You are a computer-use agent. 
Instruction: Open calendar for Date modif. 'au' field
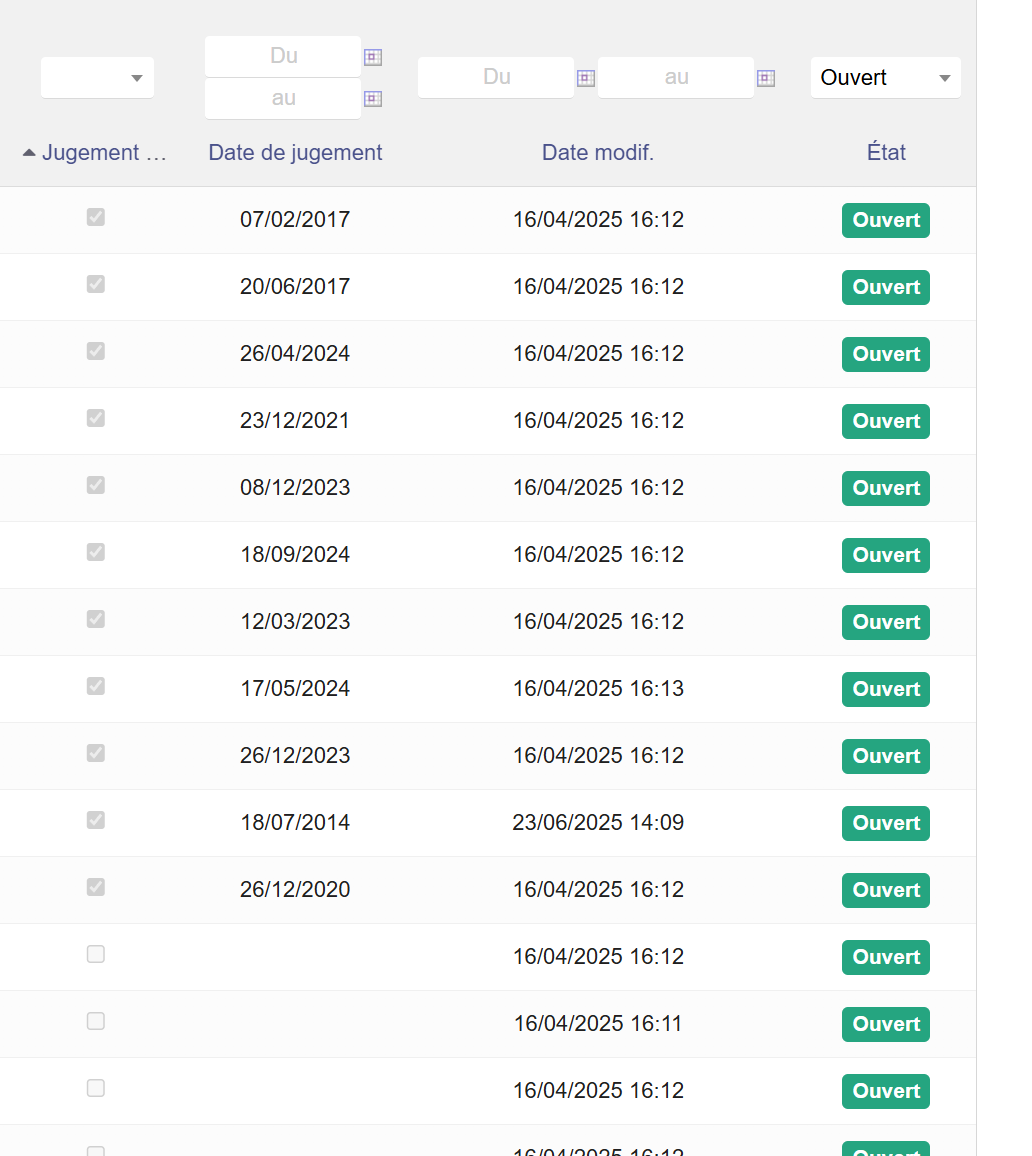tap(766, 78)
